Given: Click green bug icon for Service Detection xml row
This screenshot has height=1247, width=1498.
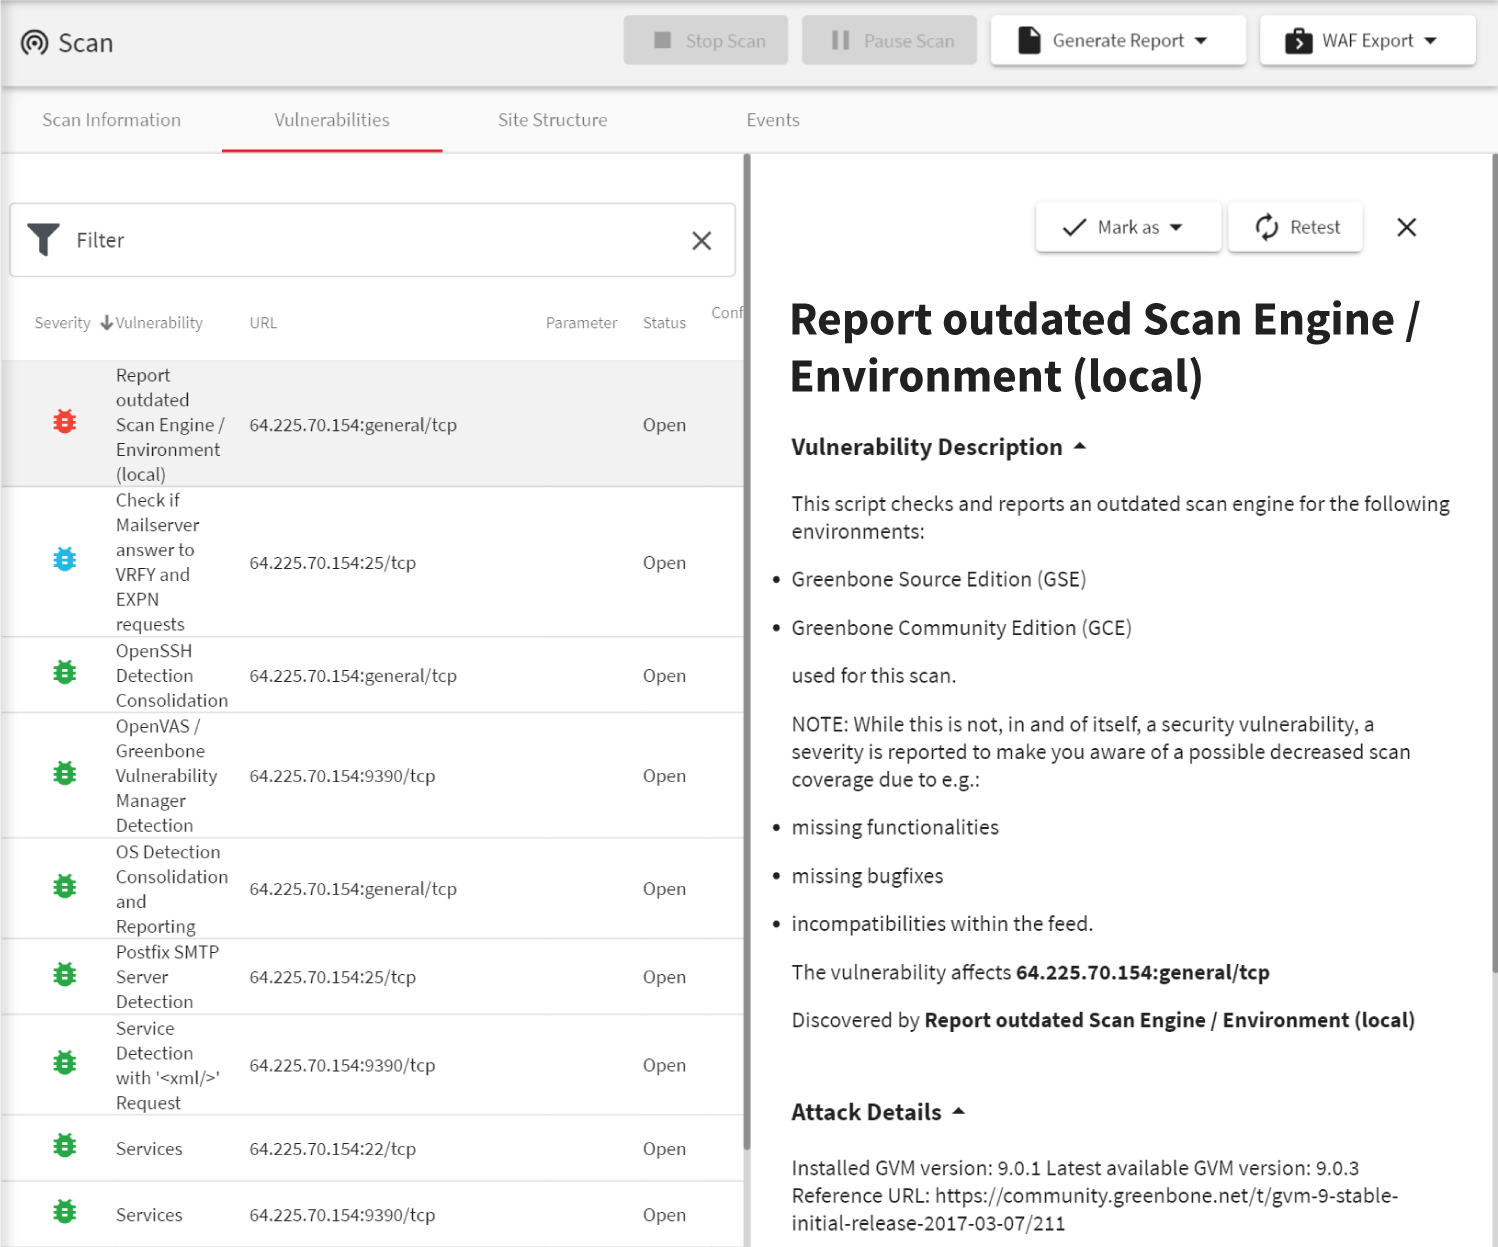Looking at the screenshot, I should [65, 1062].
